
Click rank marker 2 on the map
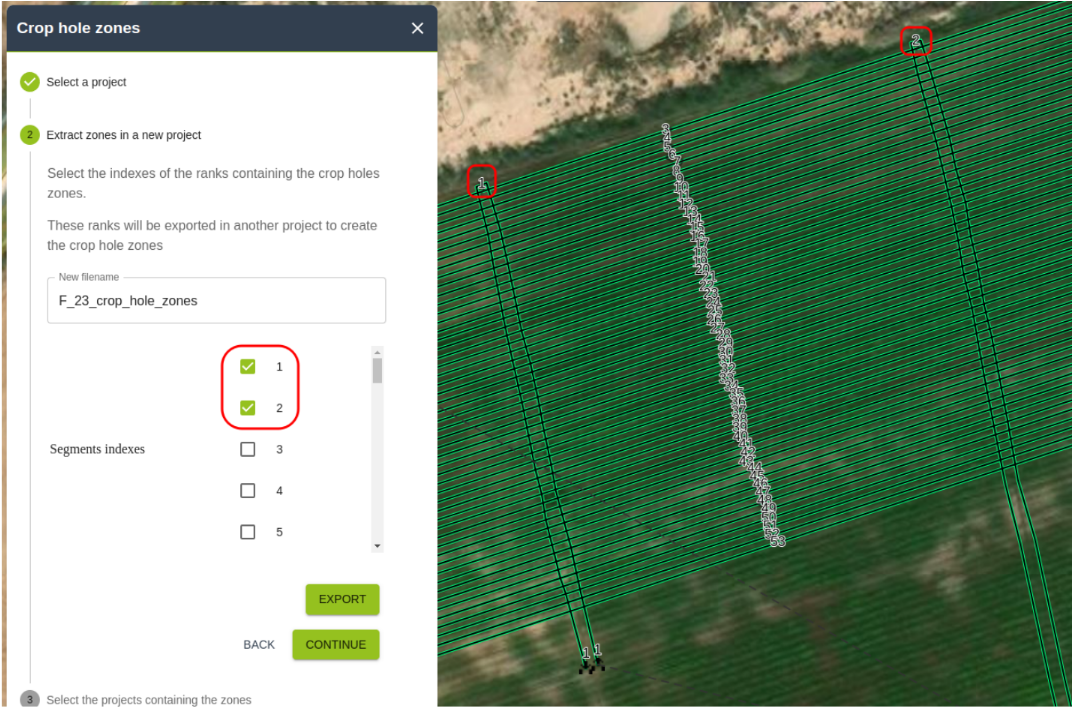click(x=915, y=41)
